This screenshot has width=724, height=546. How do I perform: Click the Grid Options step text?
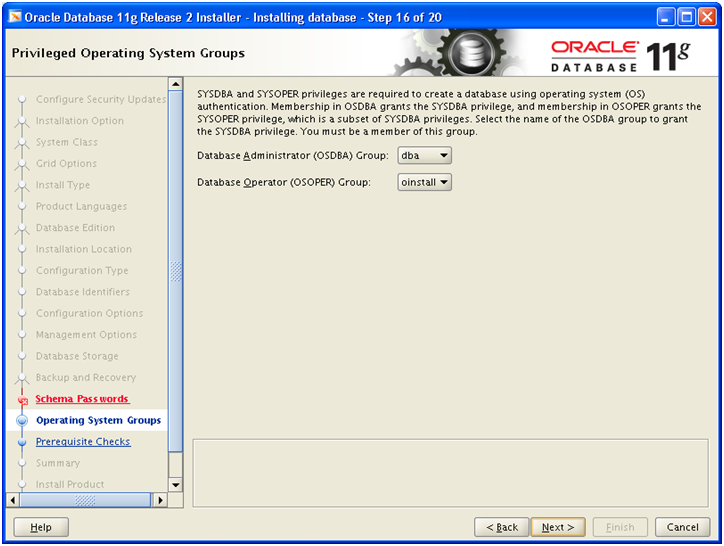coord(66,164)
